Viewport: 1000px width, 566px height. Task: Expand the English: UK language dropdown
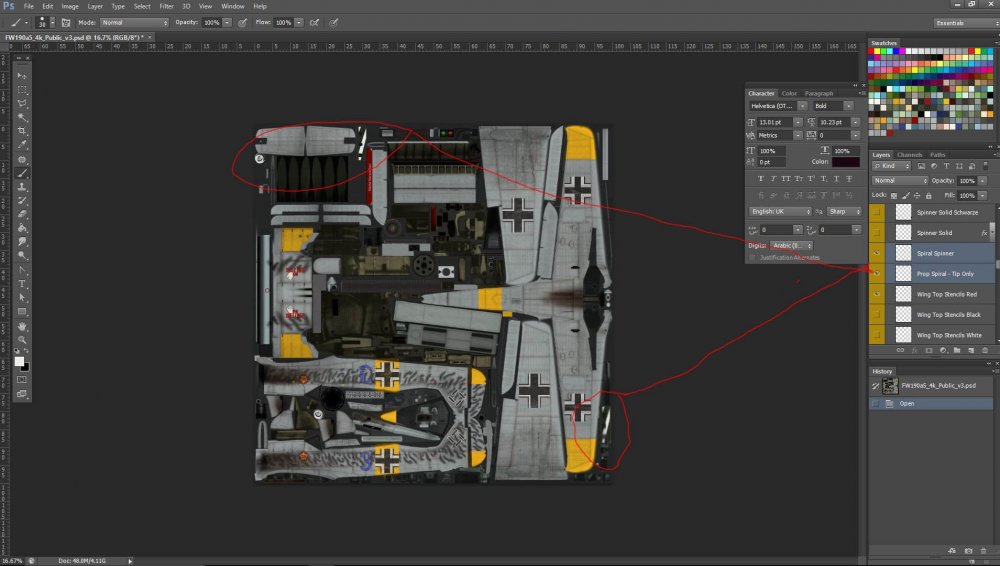tap(781, 212)
